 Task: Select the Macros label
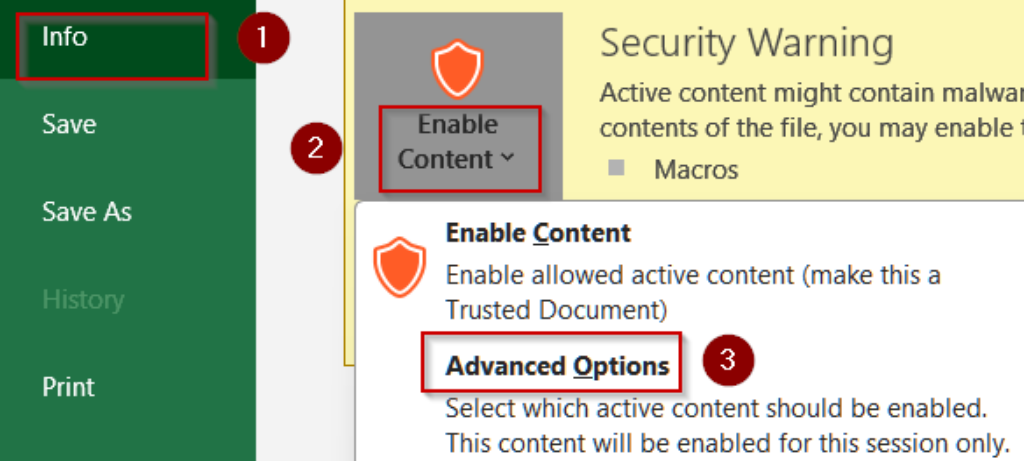click(x=696, y=170)
